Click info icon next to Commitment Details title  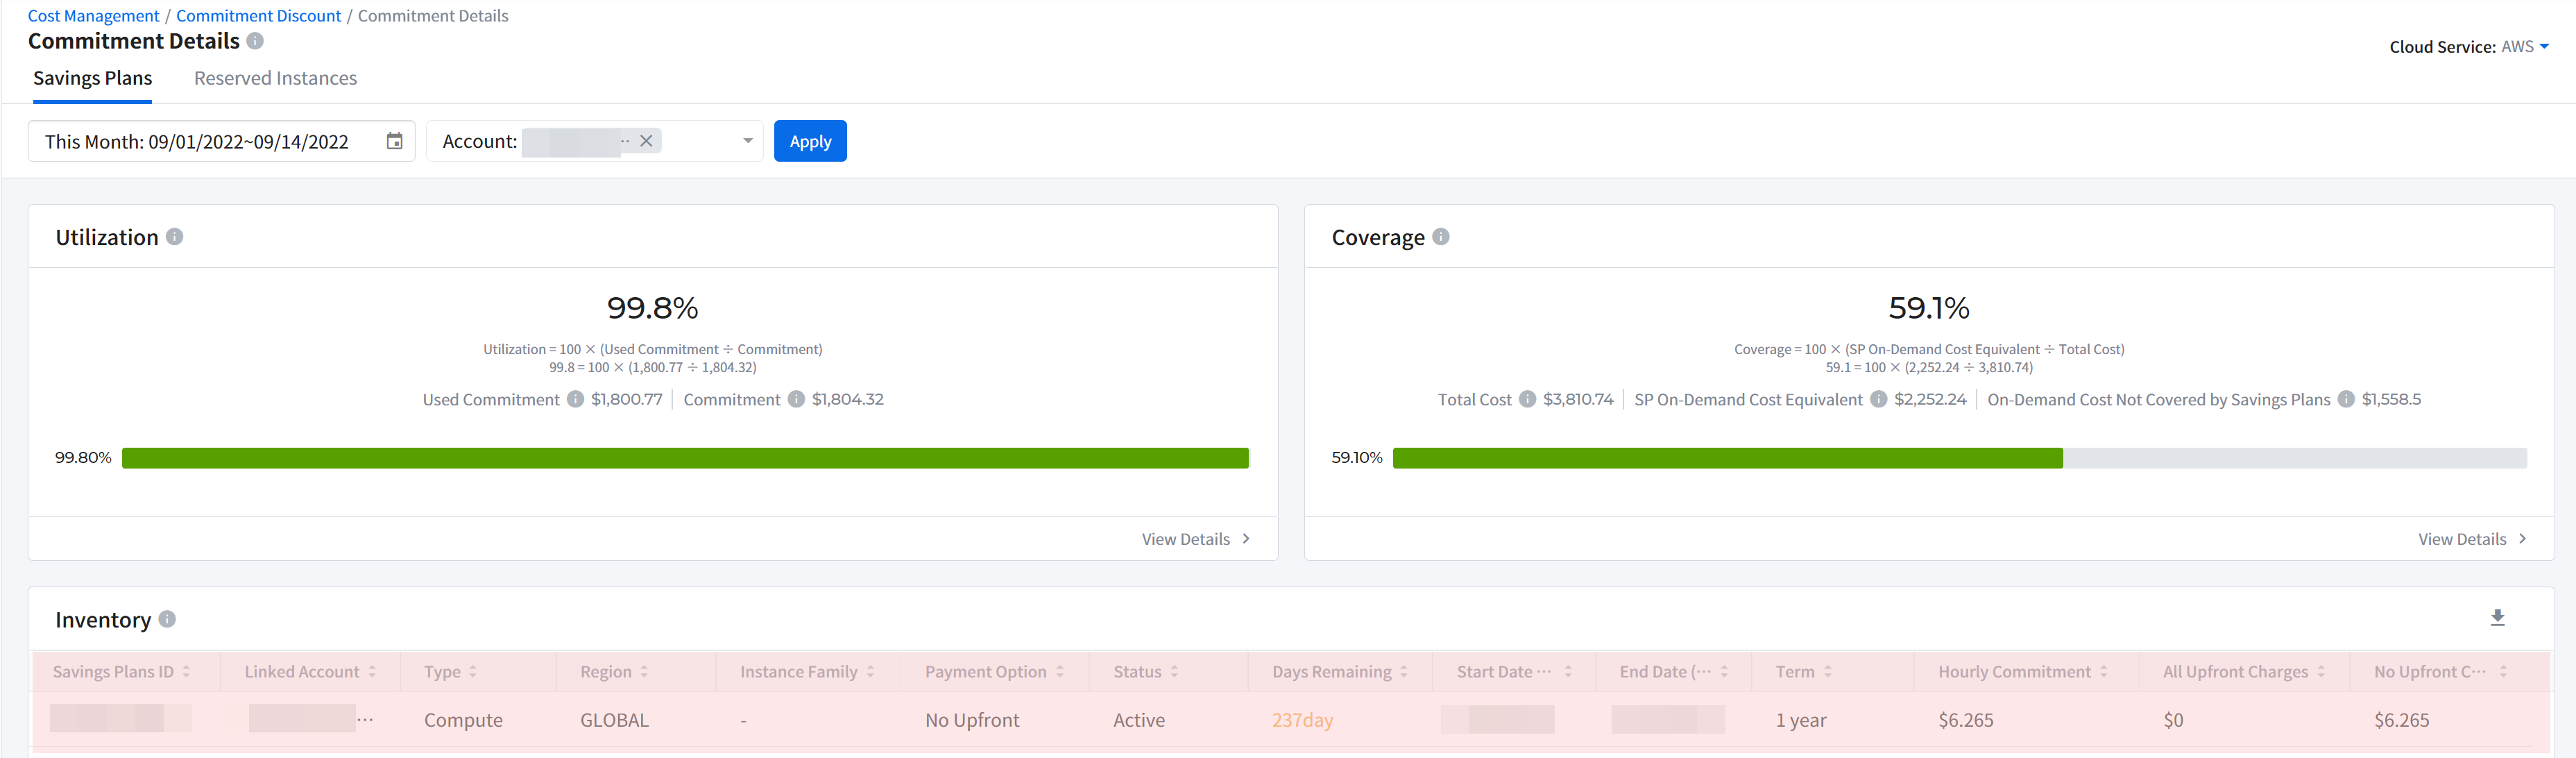point(255,41)
